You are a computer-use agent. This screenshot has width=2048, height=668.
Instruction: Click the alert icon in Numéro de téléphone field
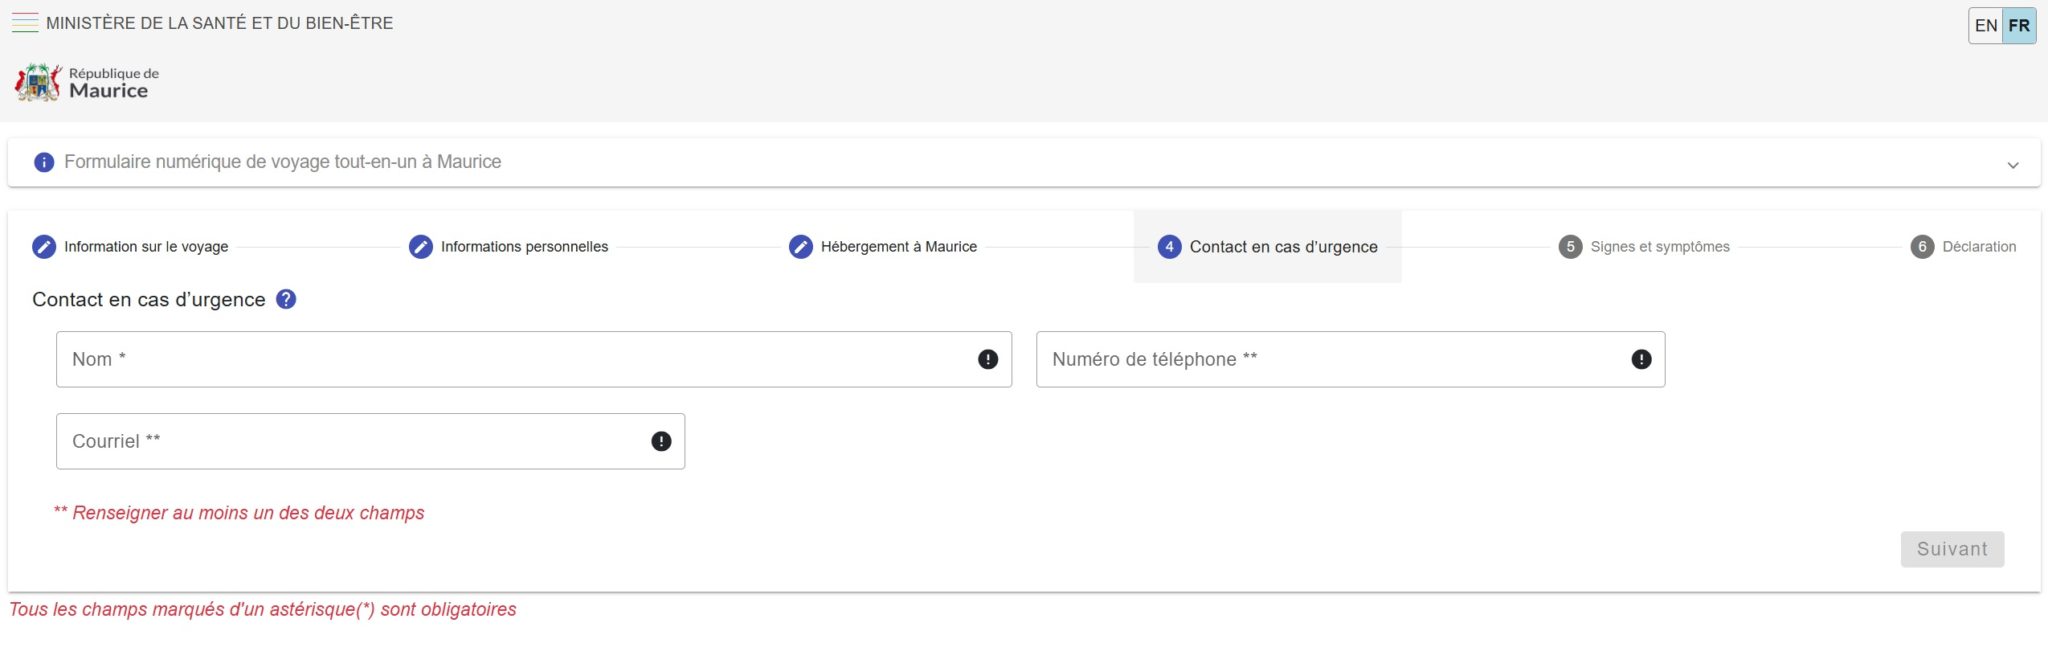1641,359
